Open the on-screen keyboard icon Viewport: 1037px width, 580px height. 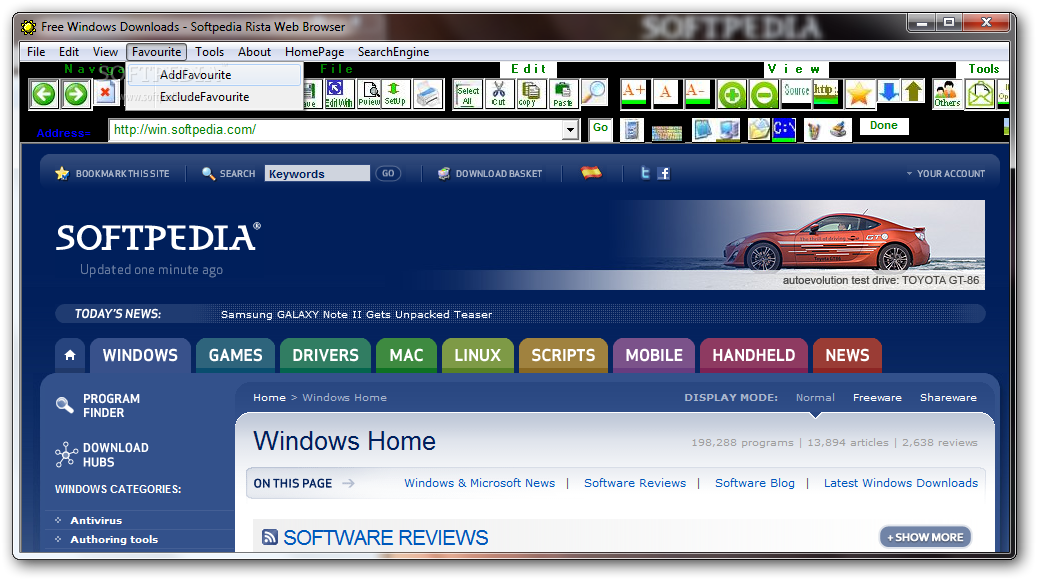667,134
